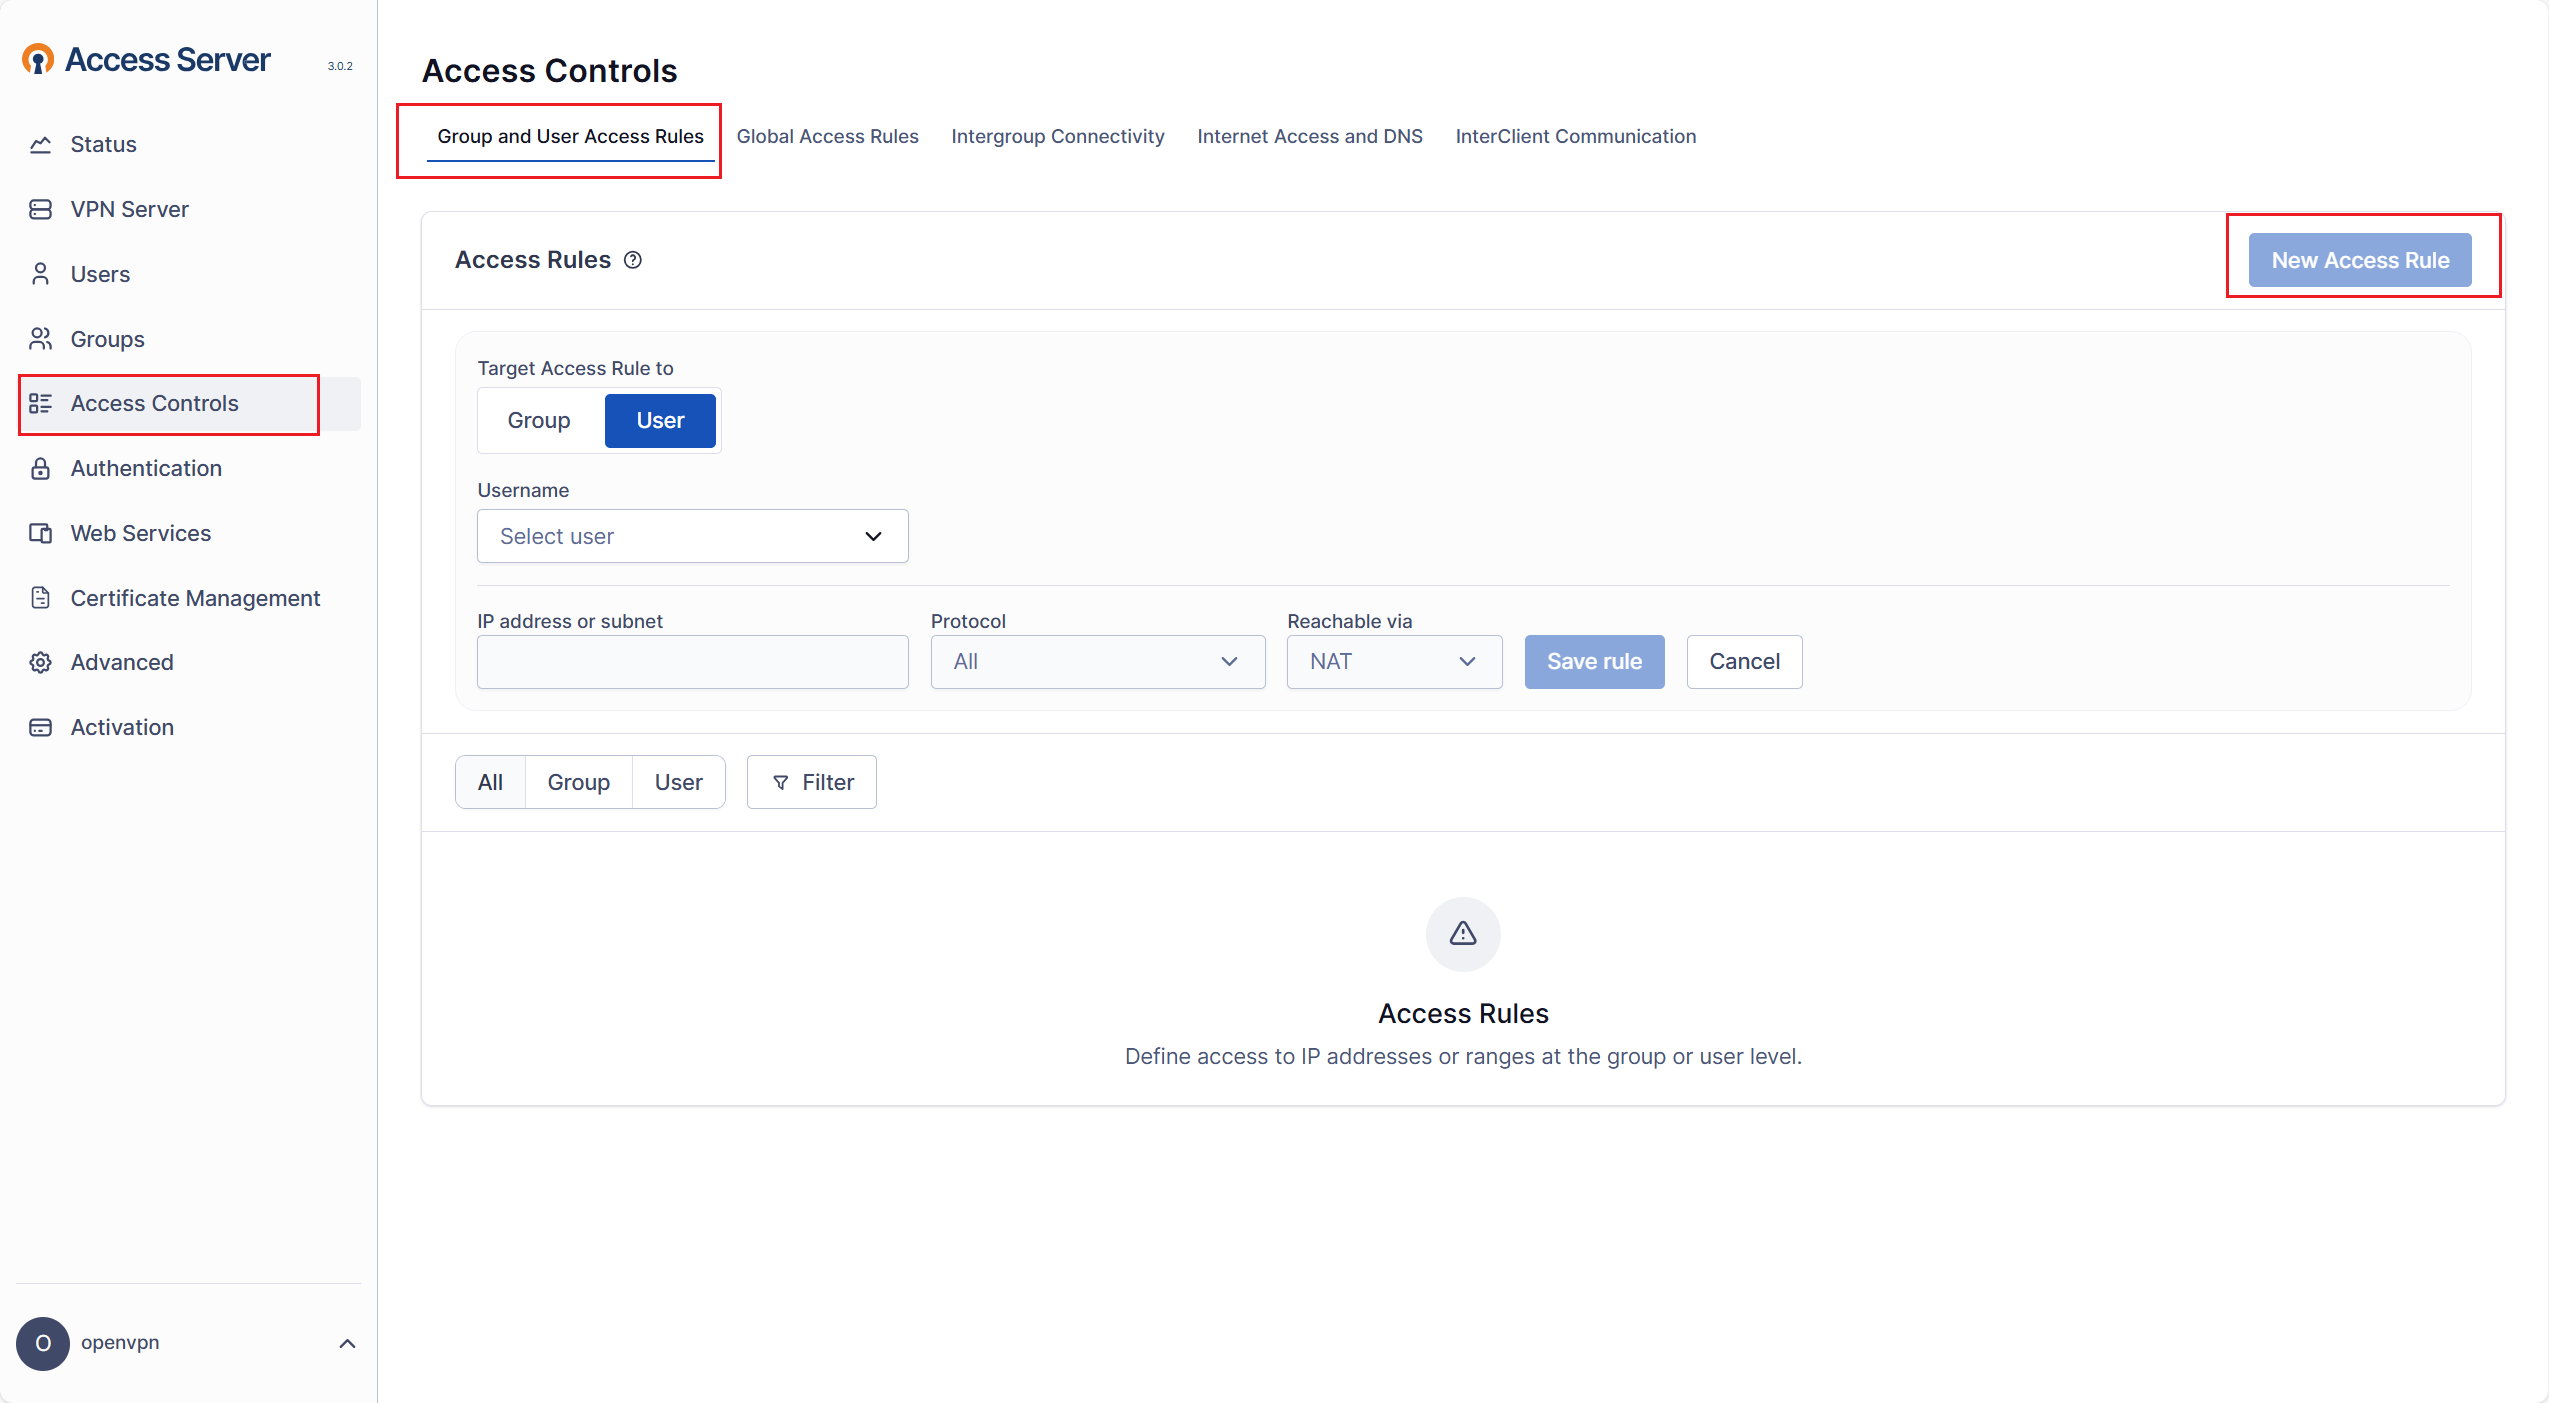
Task: Click help icon beside Access Rules heading
Action: tap(633, 260)
